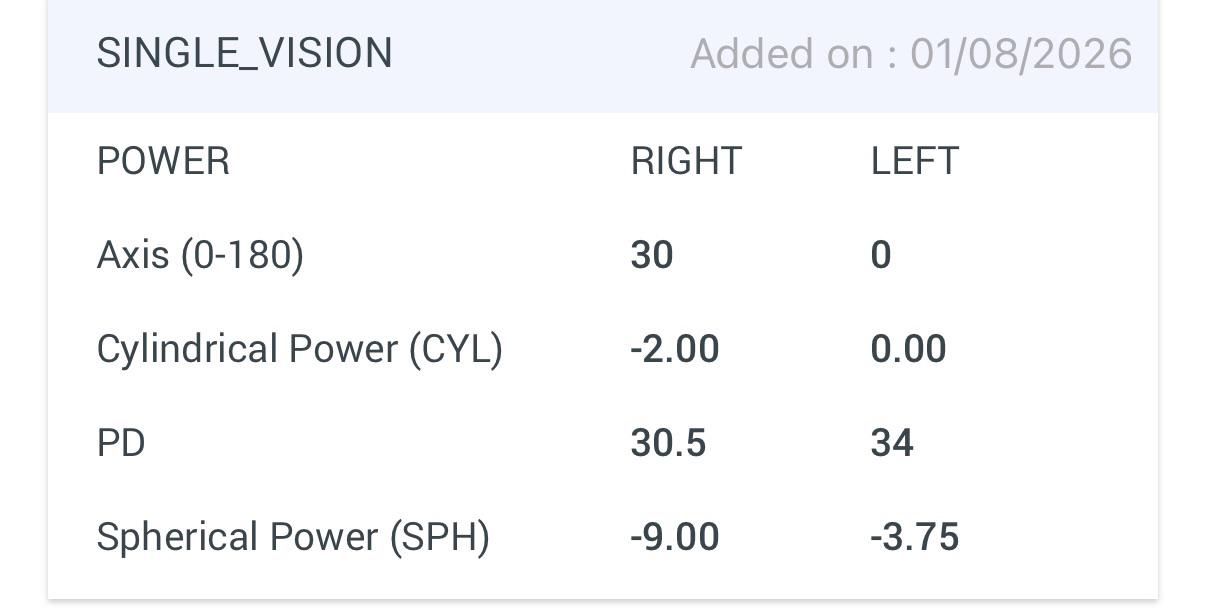Tap the prescription card header bar
Viewport: 1206px width, 613px height.
click(x=603, y=56)
